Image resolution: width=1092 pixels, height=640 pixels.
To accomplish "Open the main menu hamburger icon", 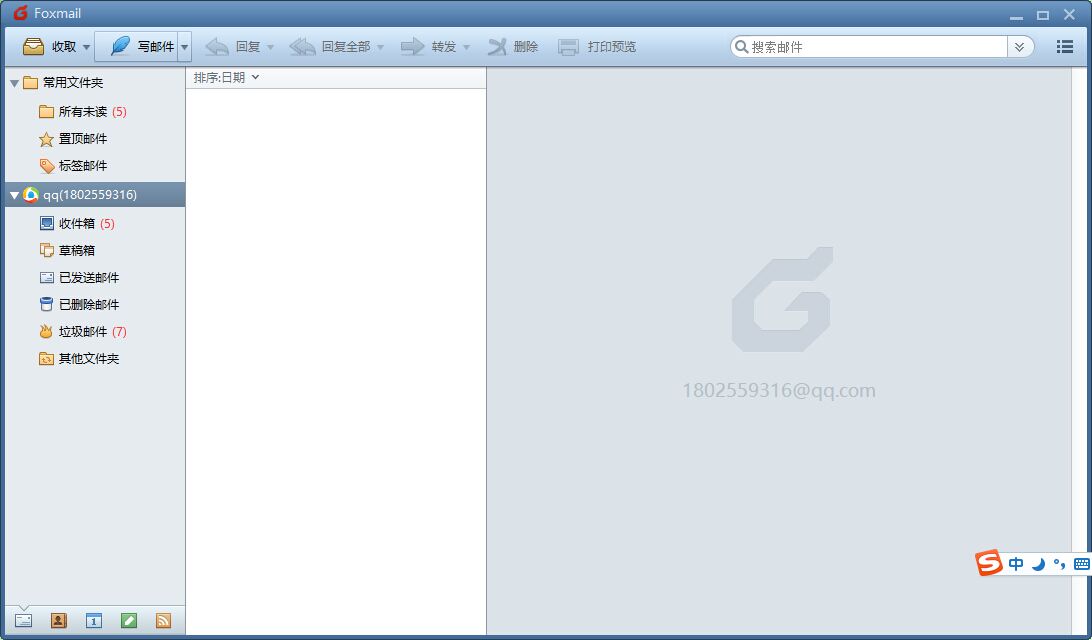I will (1065, 47).
